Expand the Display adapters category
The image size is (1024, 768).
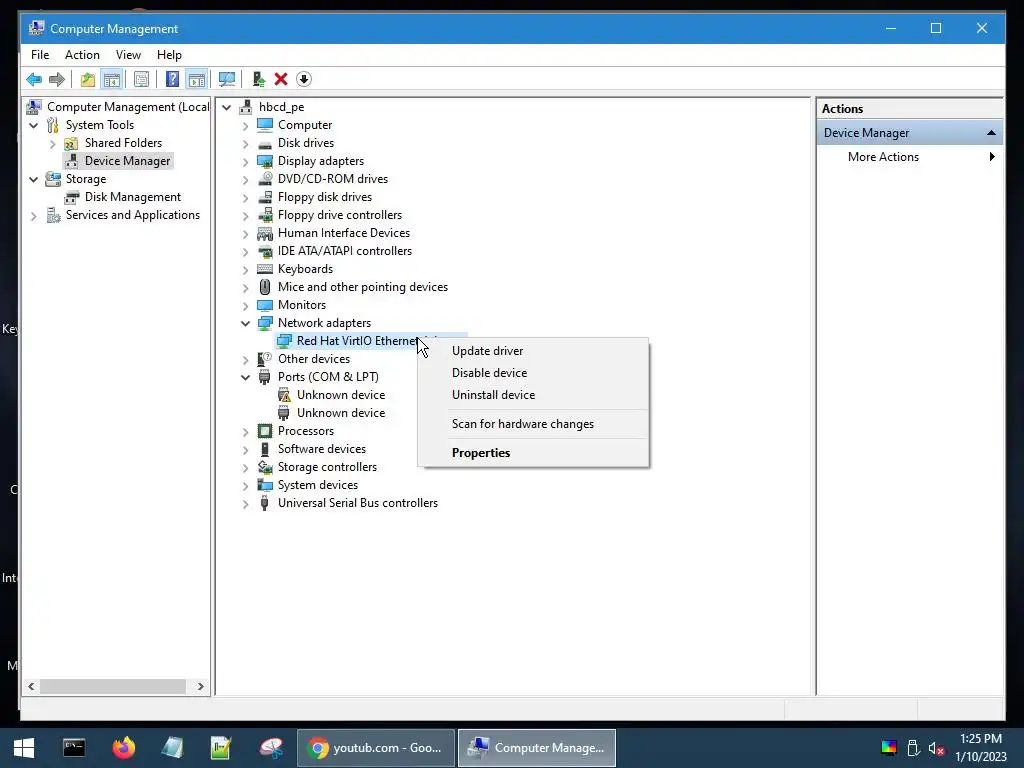pyautogui.click(x=246, y=161)
